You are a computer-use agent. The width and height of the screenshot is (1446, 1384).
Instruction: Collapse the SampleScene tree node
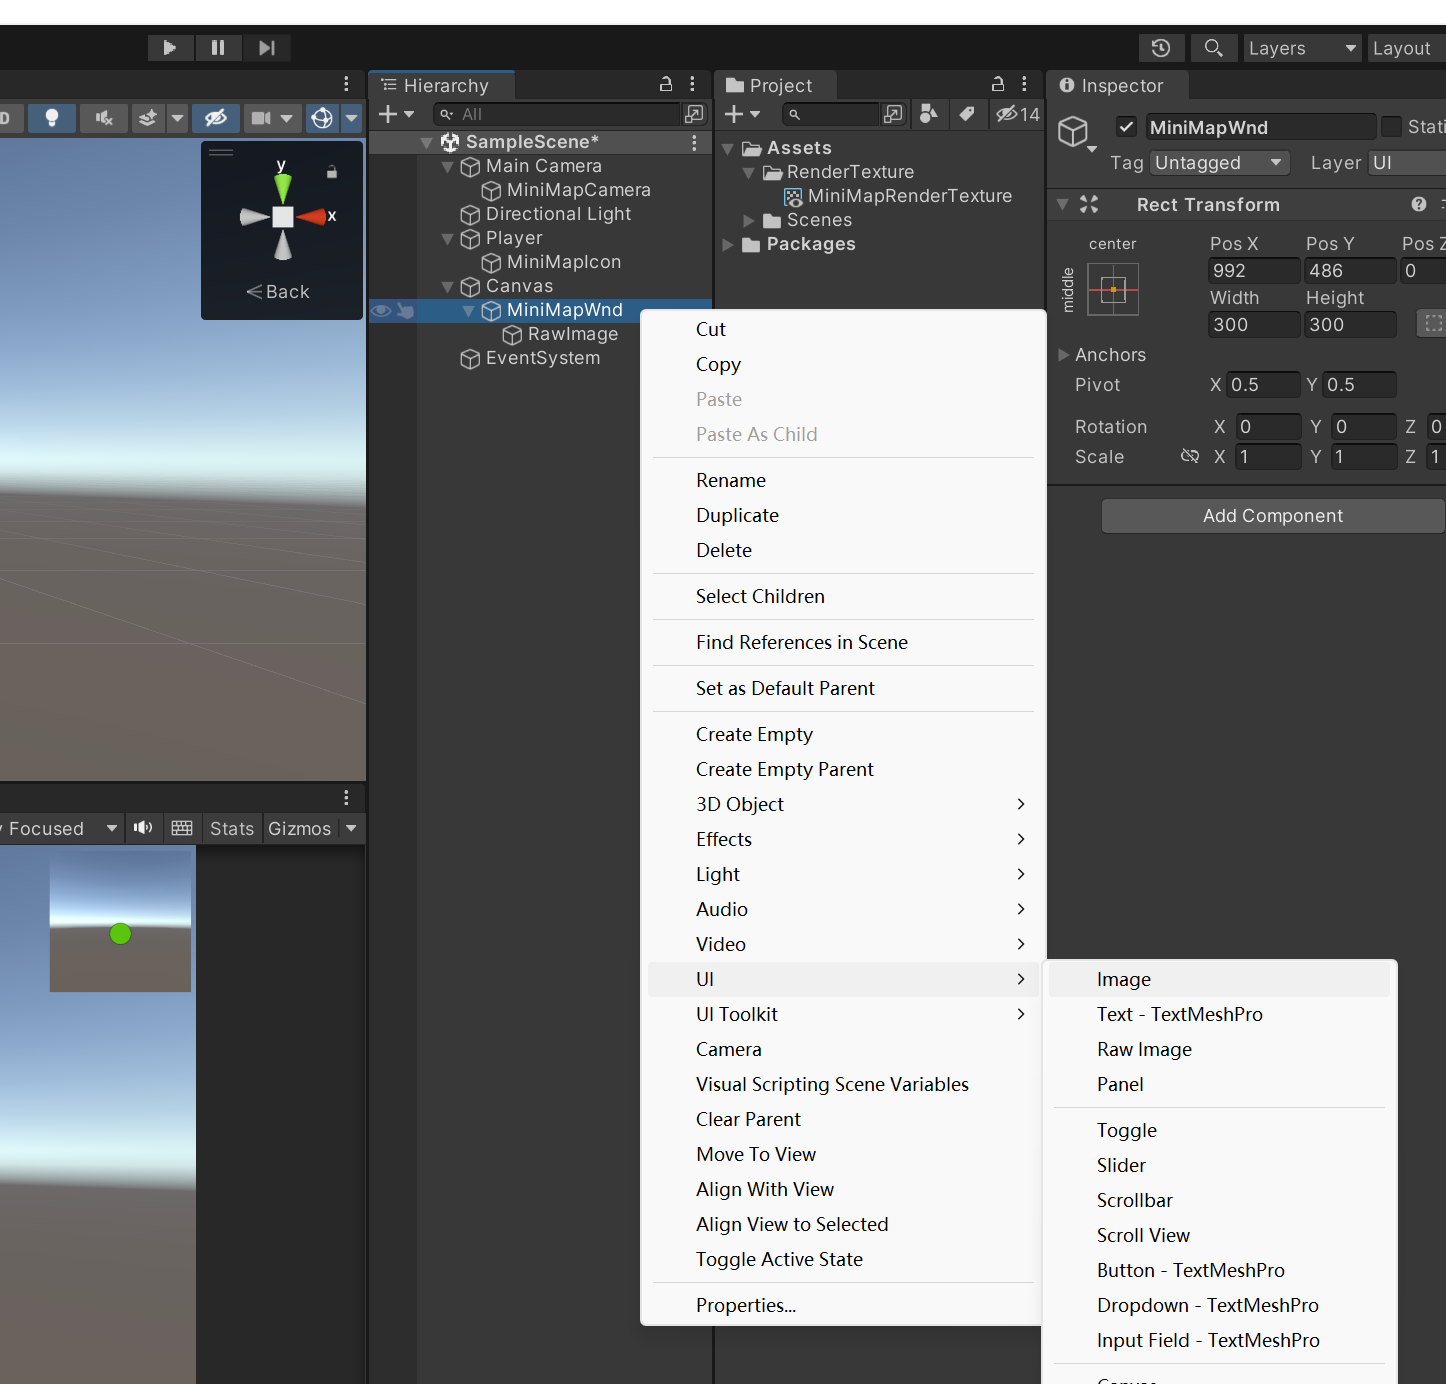(x=427, y=143)
